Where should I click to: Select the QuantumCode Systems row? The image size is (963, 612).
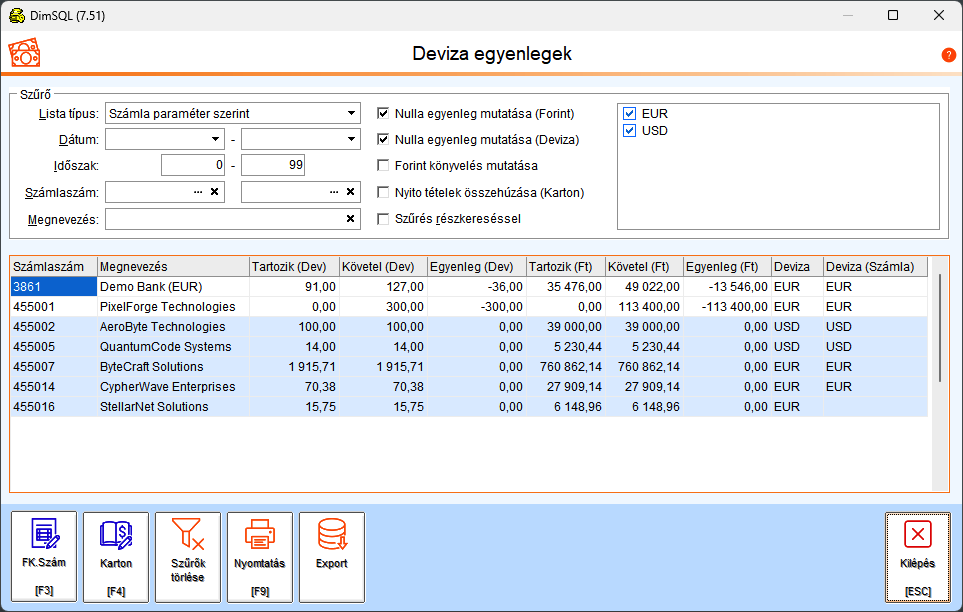pos(469,347)
